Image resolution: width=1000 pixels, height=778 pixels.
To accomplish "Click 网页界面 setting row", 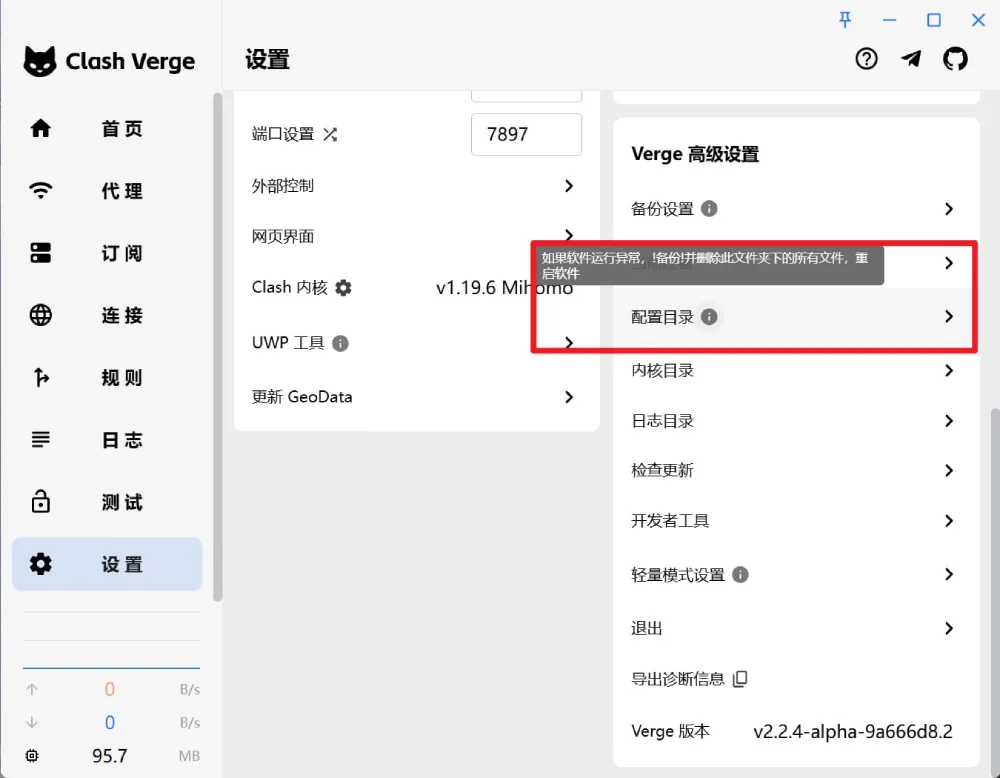I will coord(416,236).
